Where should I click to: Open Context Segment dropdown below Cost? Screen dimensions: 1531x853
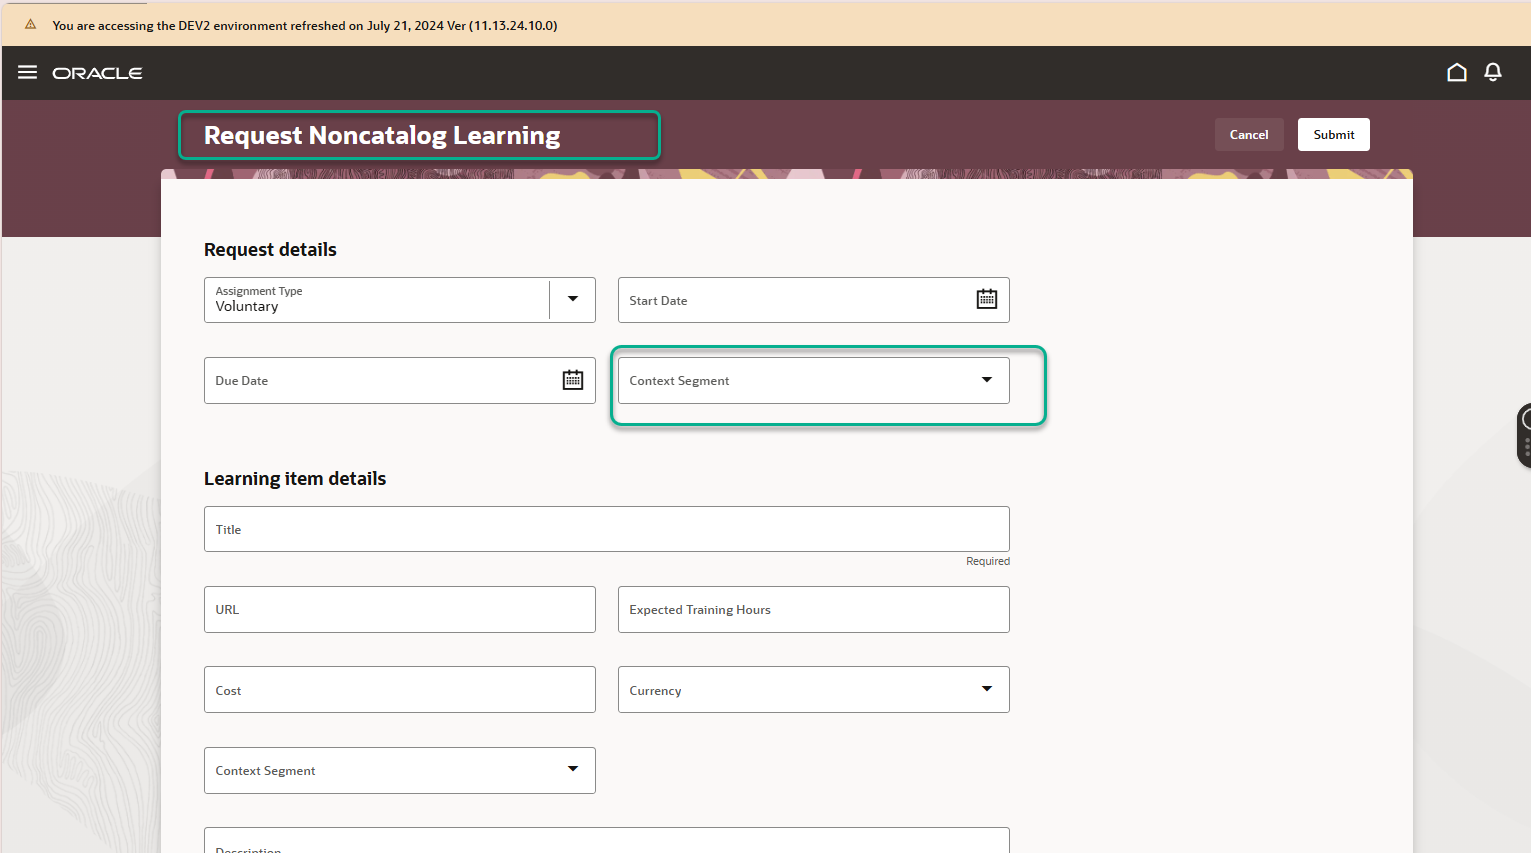click(400, 770)
